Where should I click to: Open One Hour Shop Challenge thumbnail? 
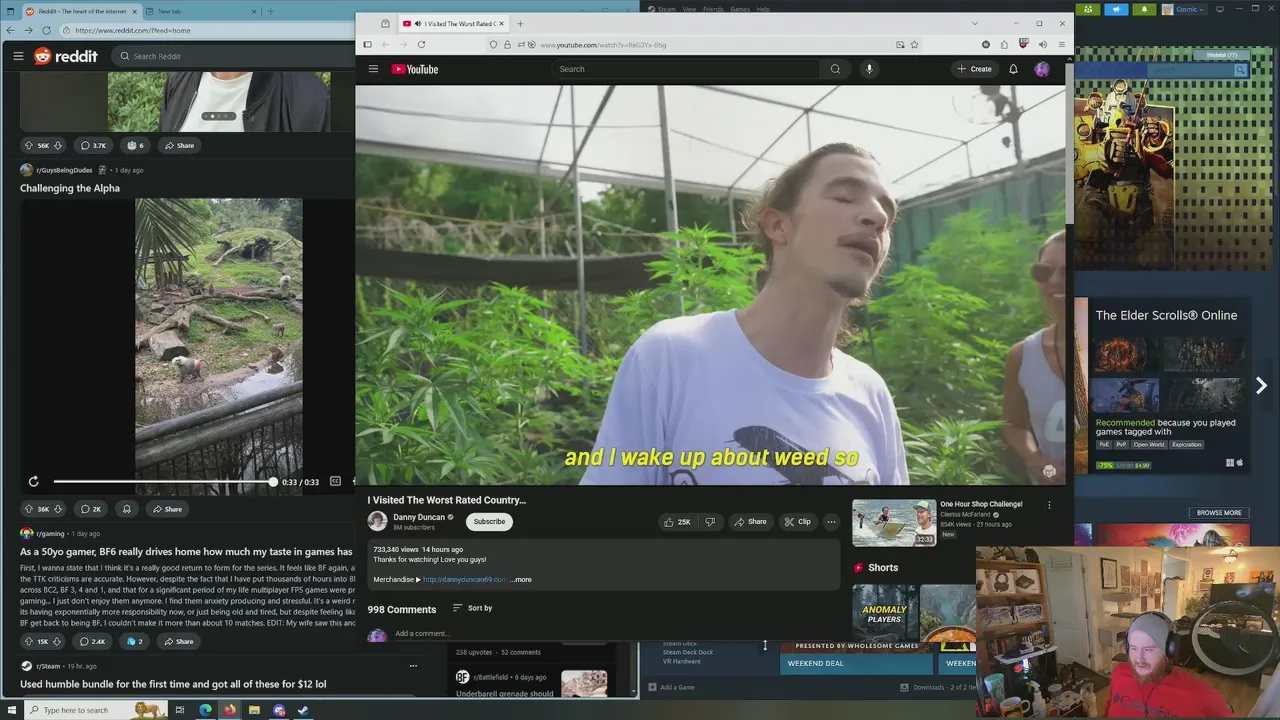894,523
